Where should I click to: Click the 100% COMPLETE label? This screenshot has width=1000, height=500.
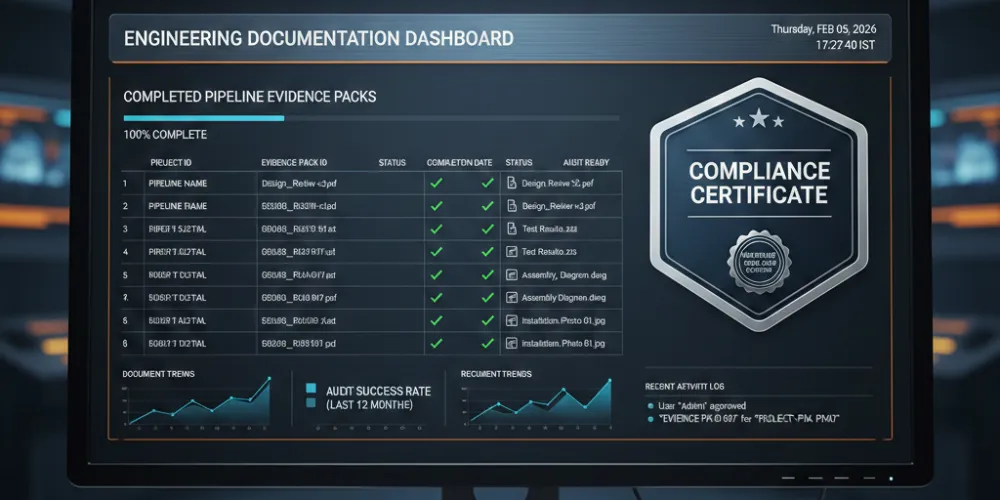point(165,135)
